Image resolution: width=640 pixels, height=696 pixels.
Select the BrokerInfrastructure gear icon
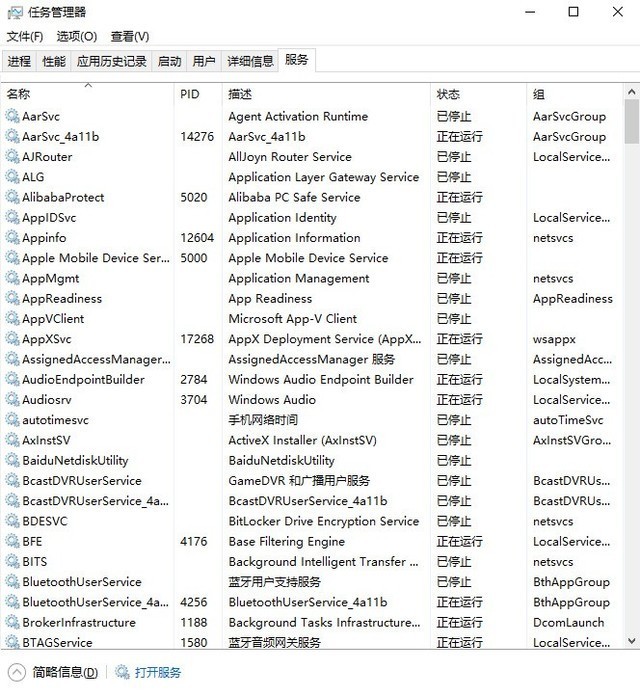pyautogui.click(x=12, y=622)
